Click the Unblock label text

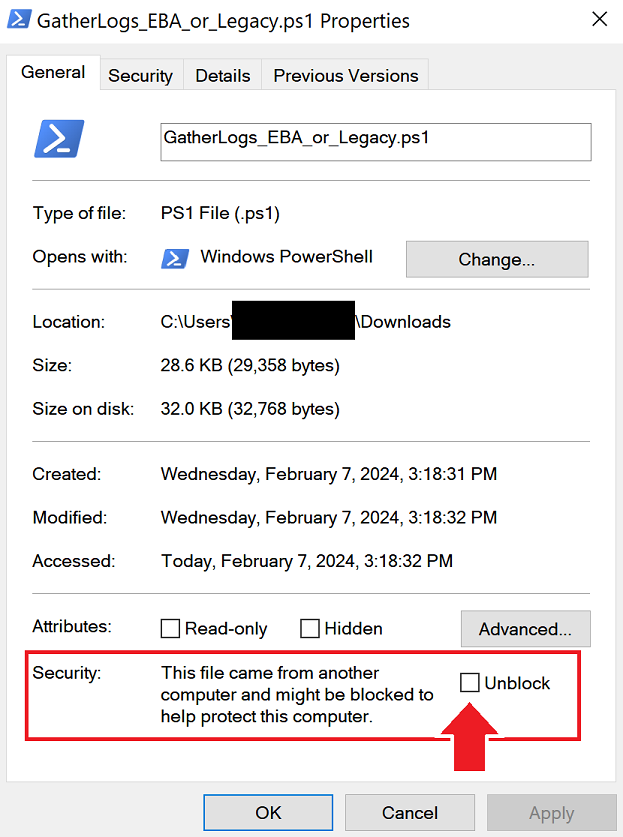click(516, 683)
